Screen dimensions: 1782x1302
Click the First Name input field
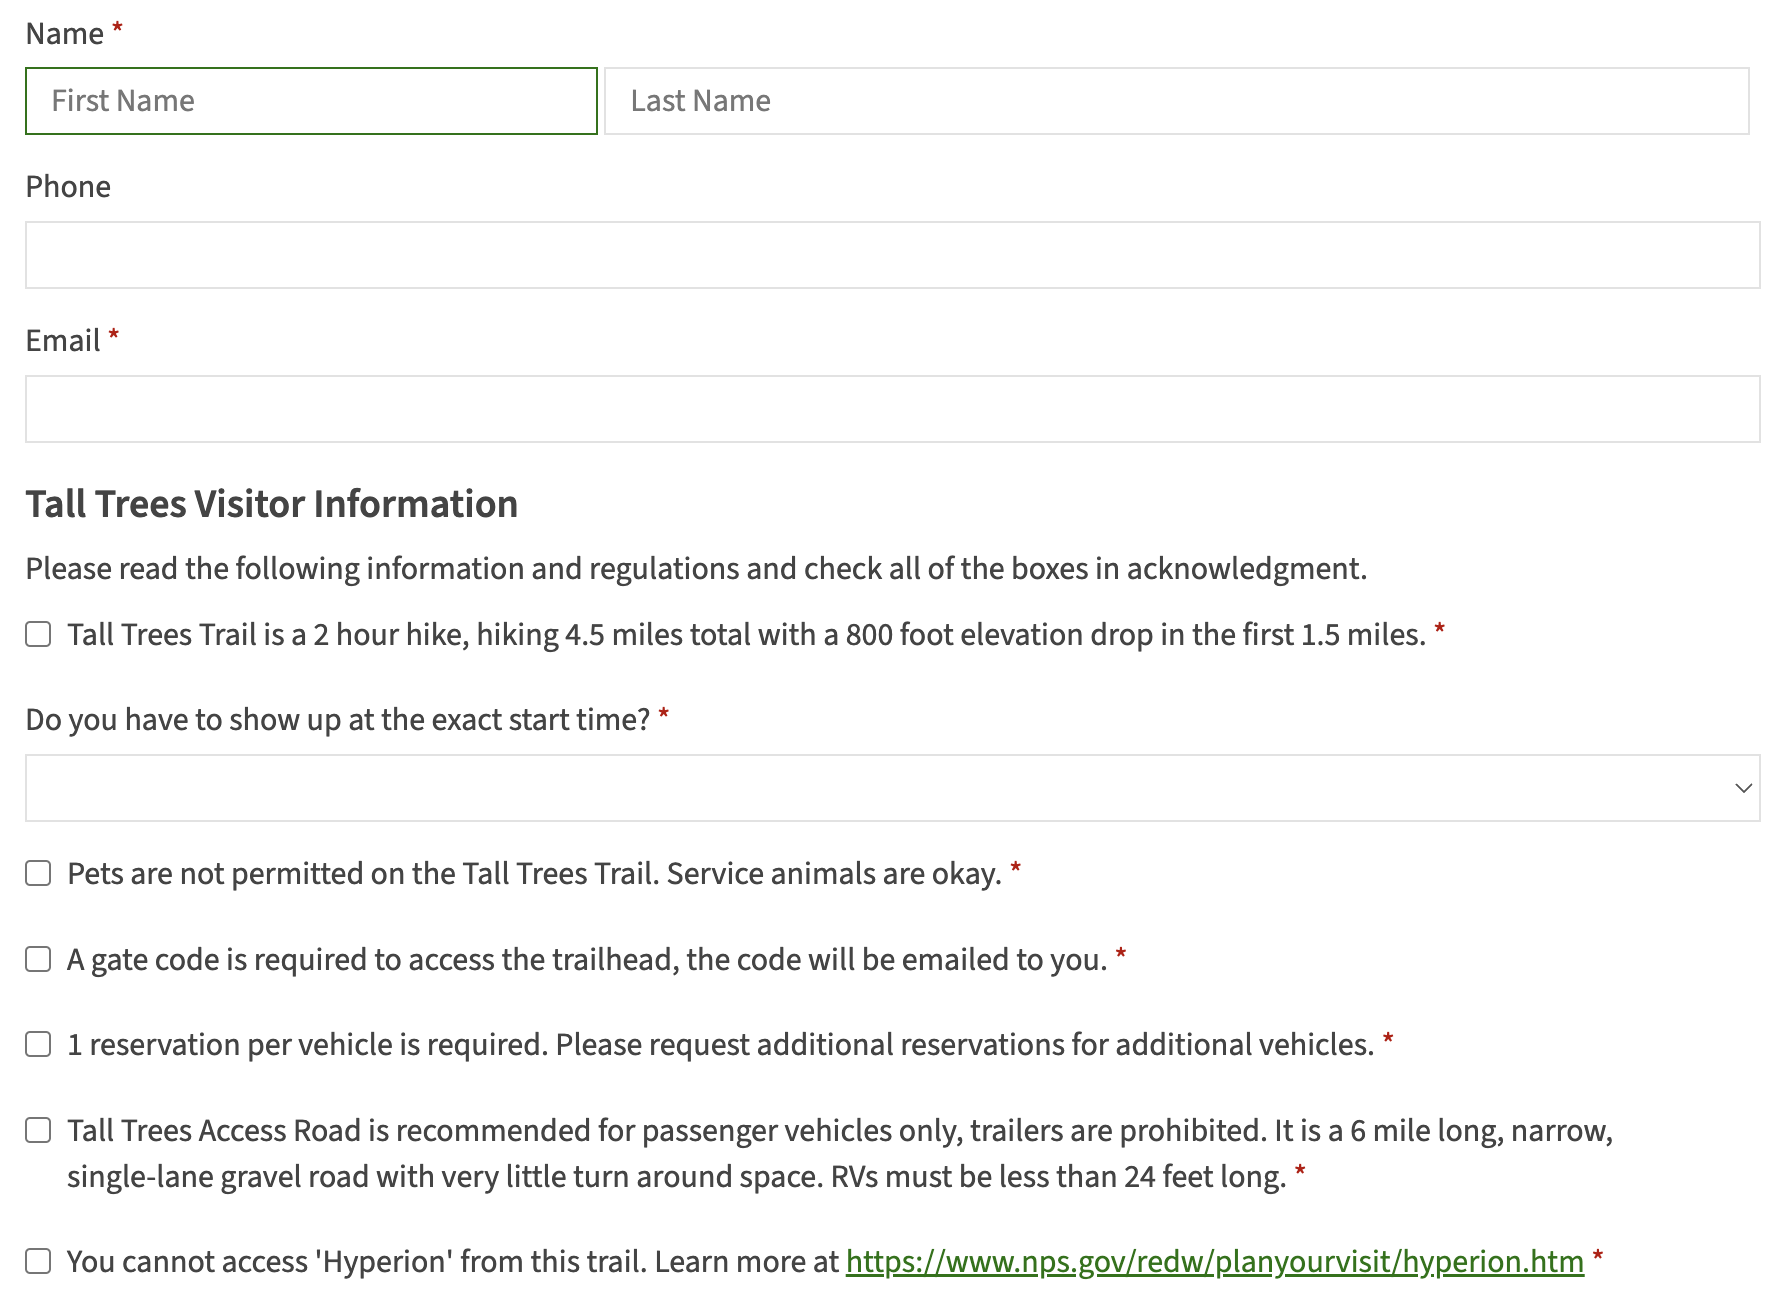tap(311, 101)
